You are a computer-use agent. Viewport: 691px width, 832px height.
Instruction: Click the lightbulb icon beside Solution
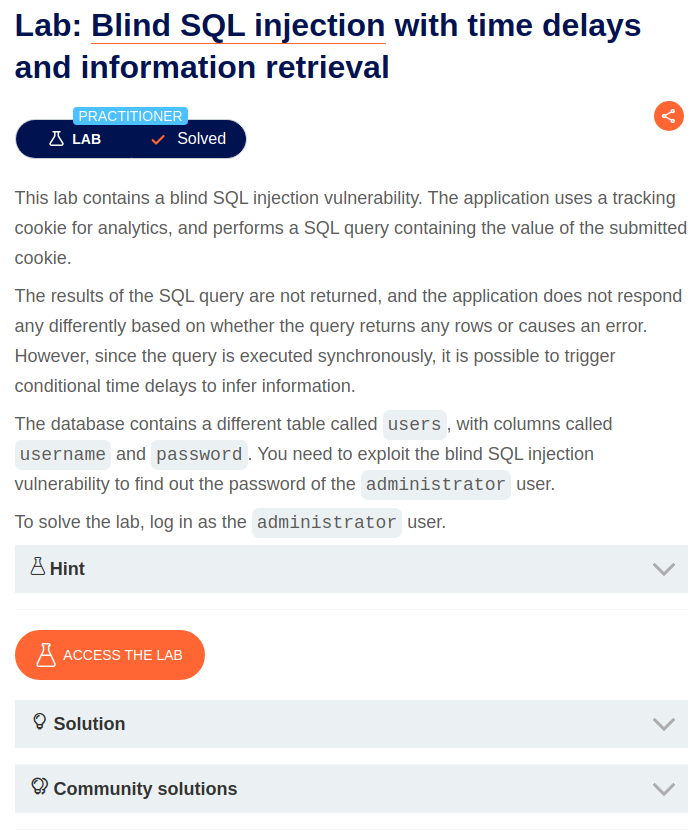pos(38,723)
